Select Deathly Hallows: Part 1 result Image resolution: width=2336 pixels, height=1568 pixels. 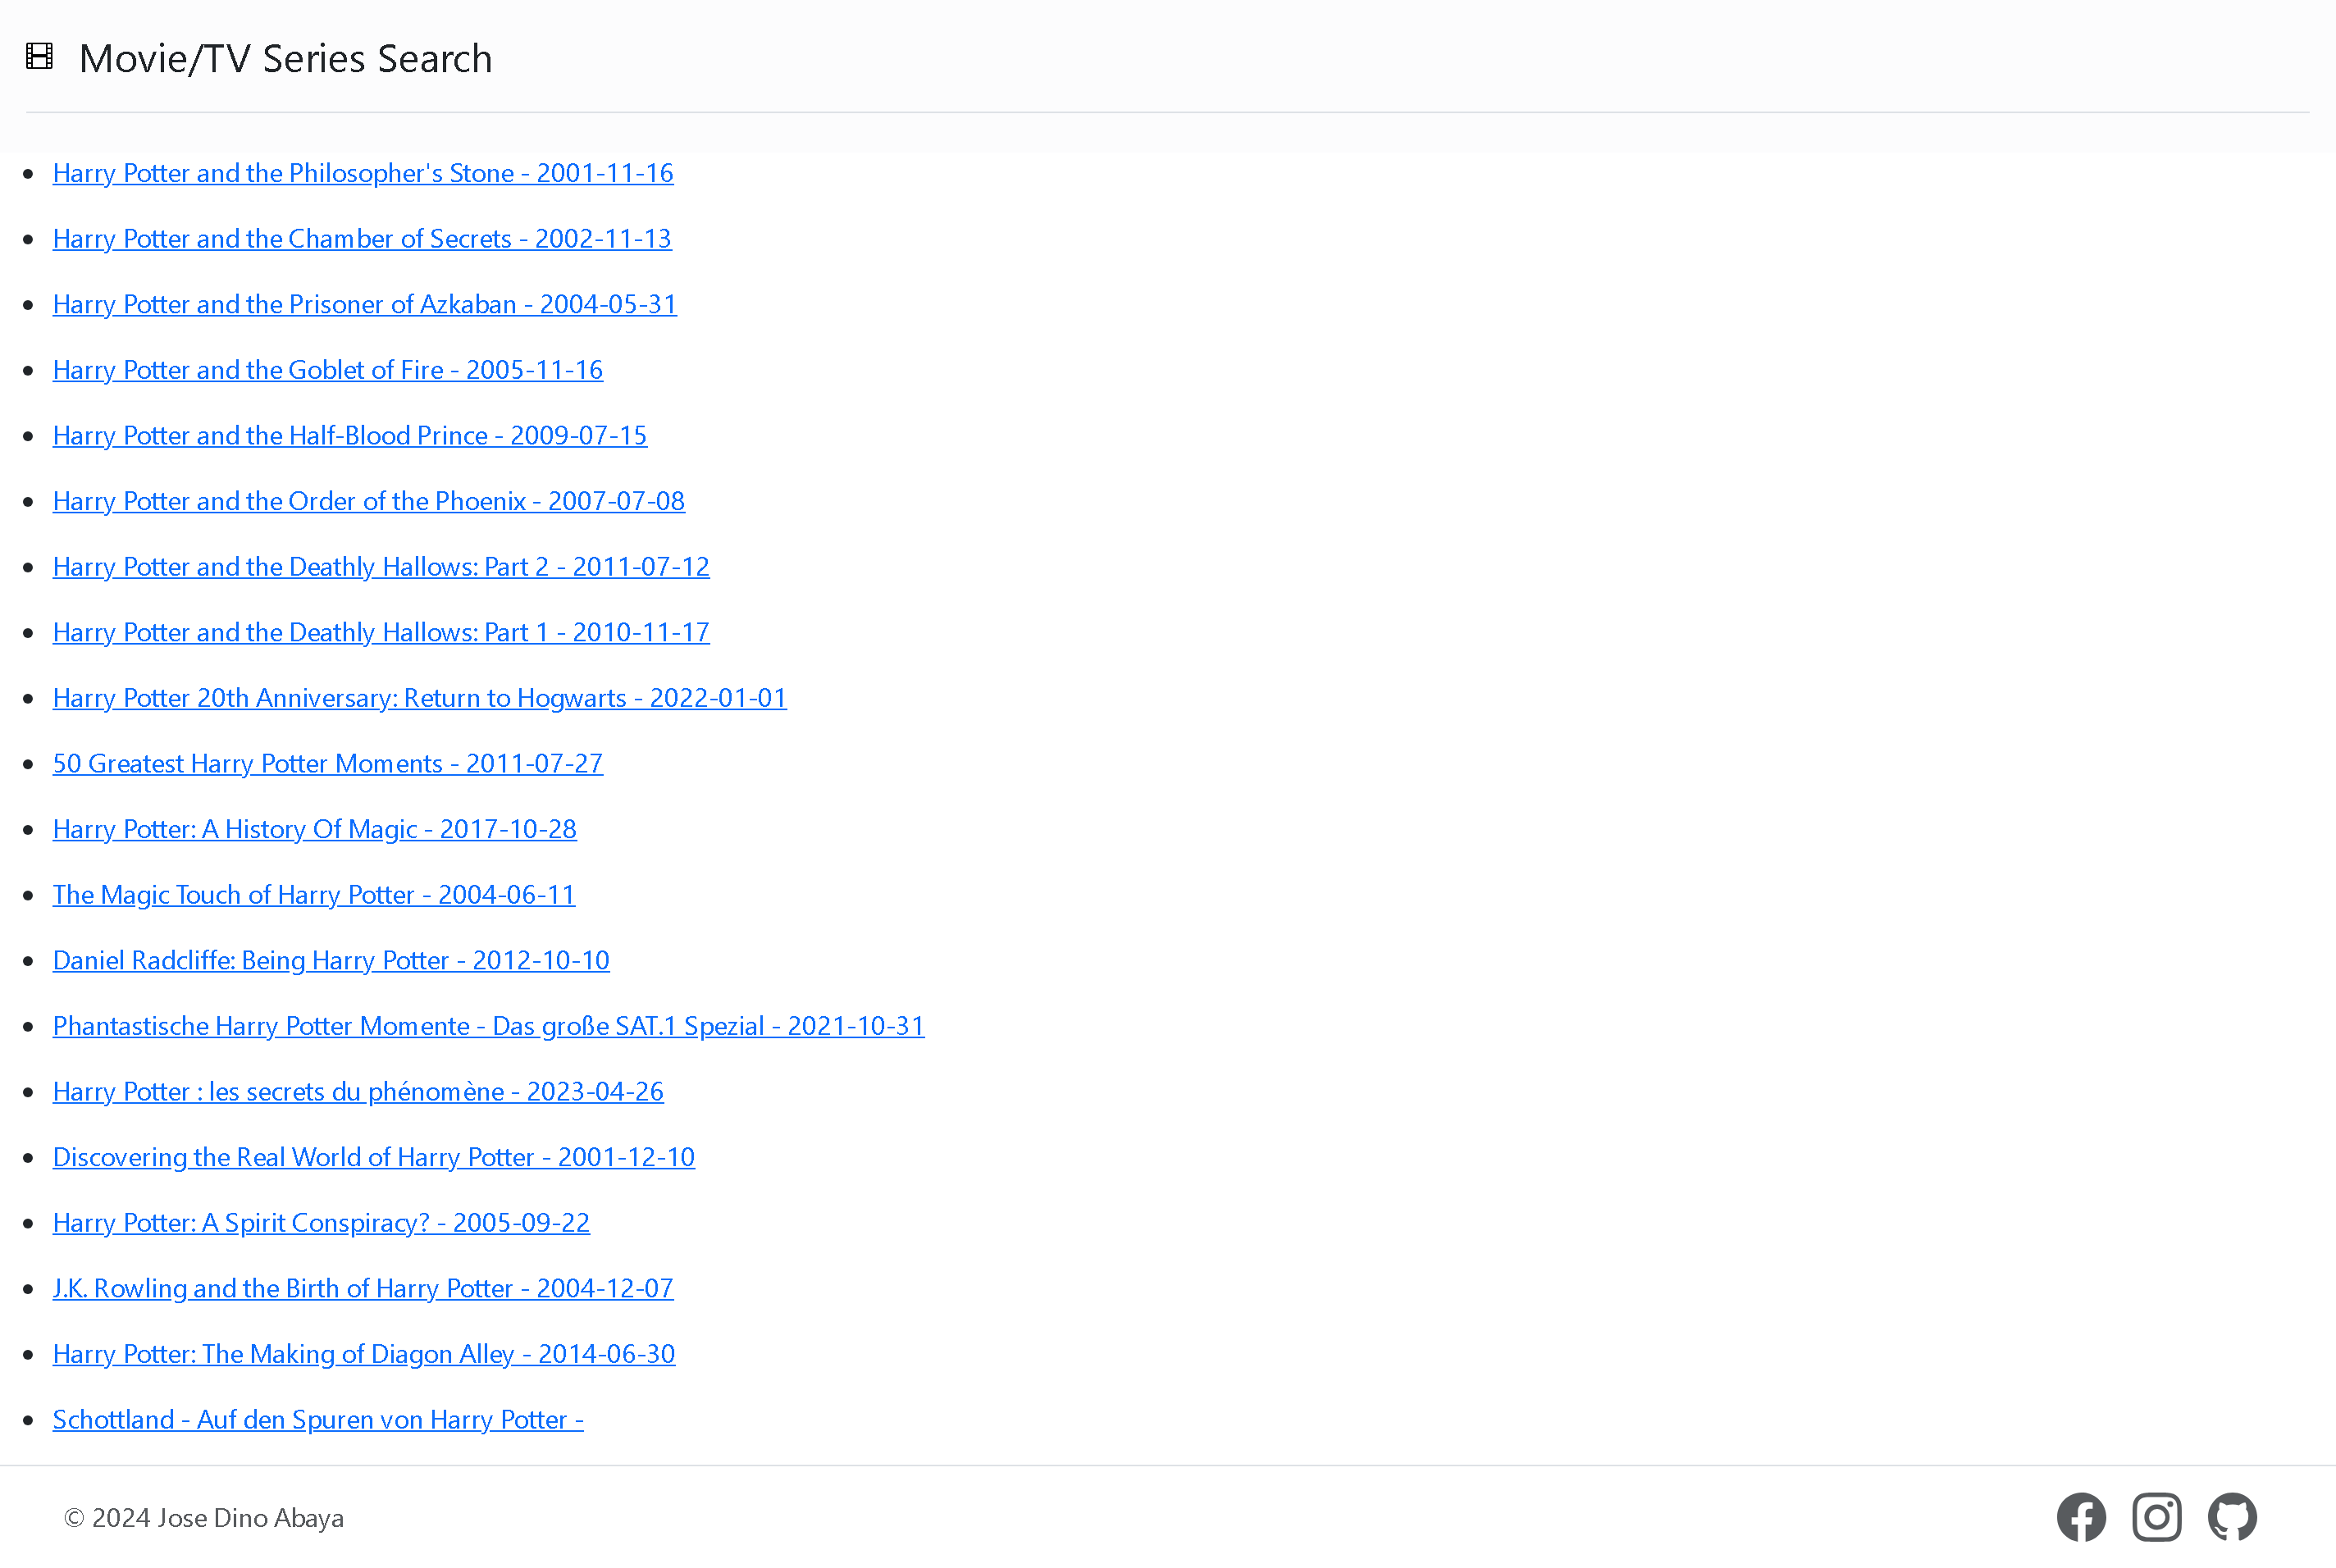[x=381, y=632]
